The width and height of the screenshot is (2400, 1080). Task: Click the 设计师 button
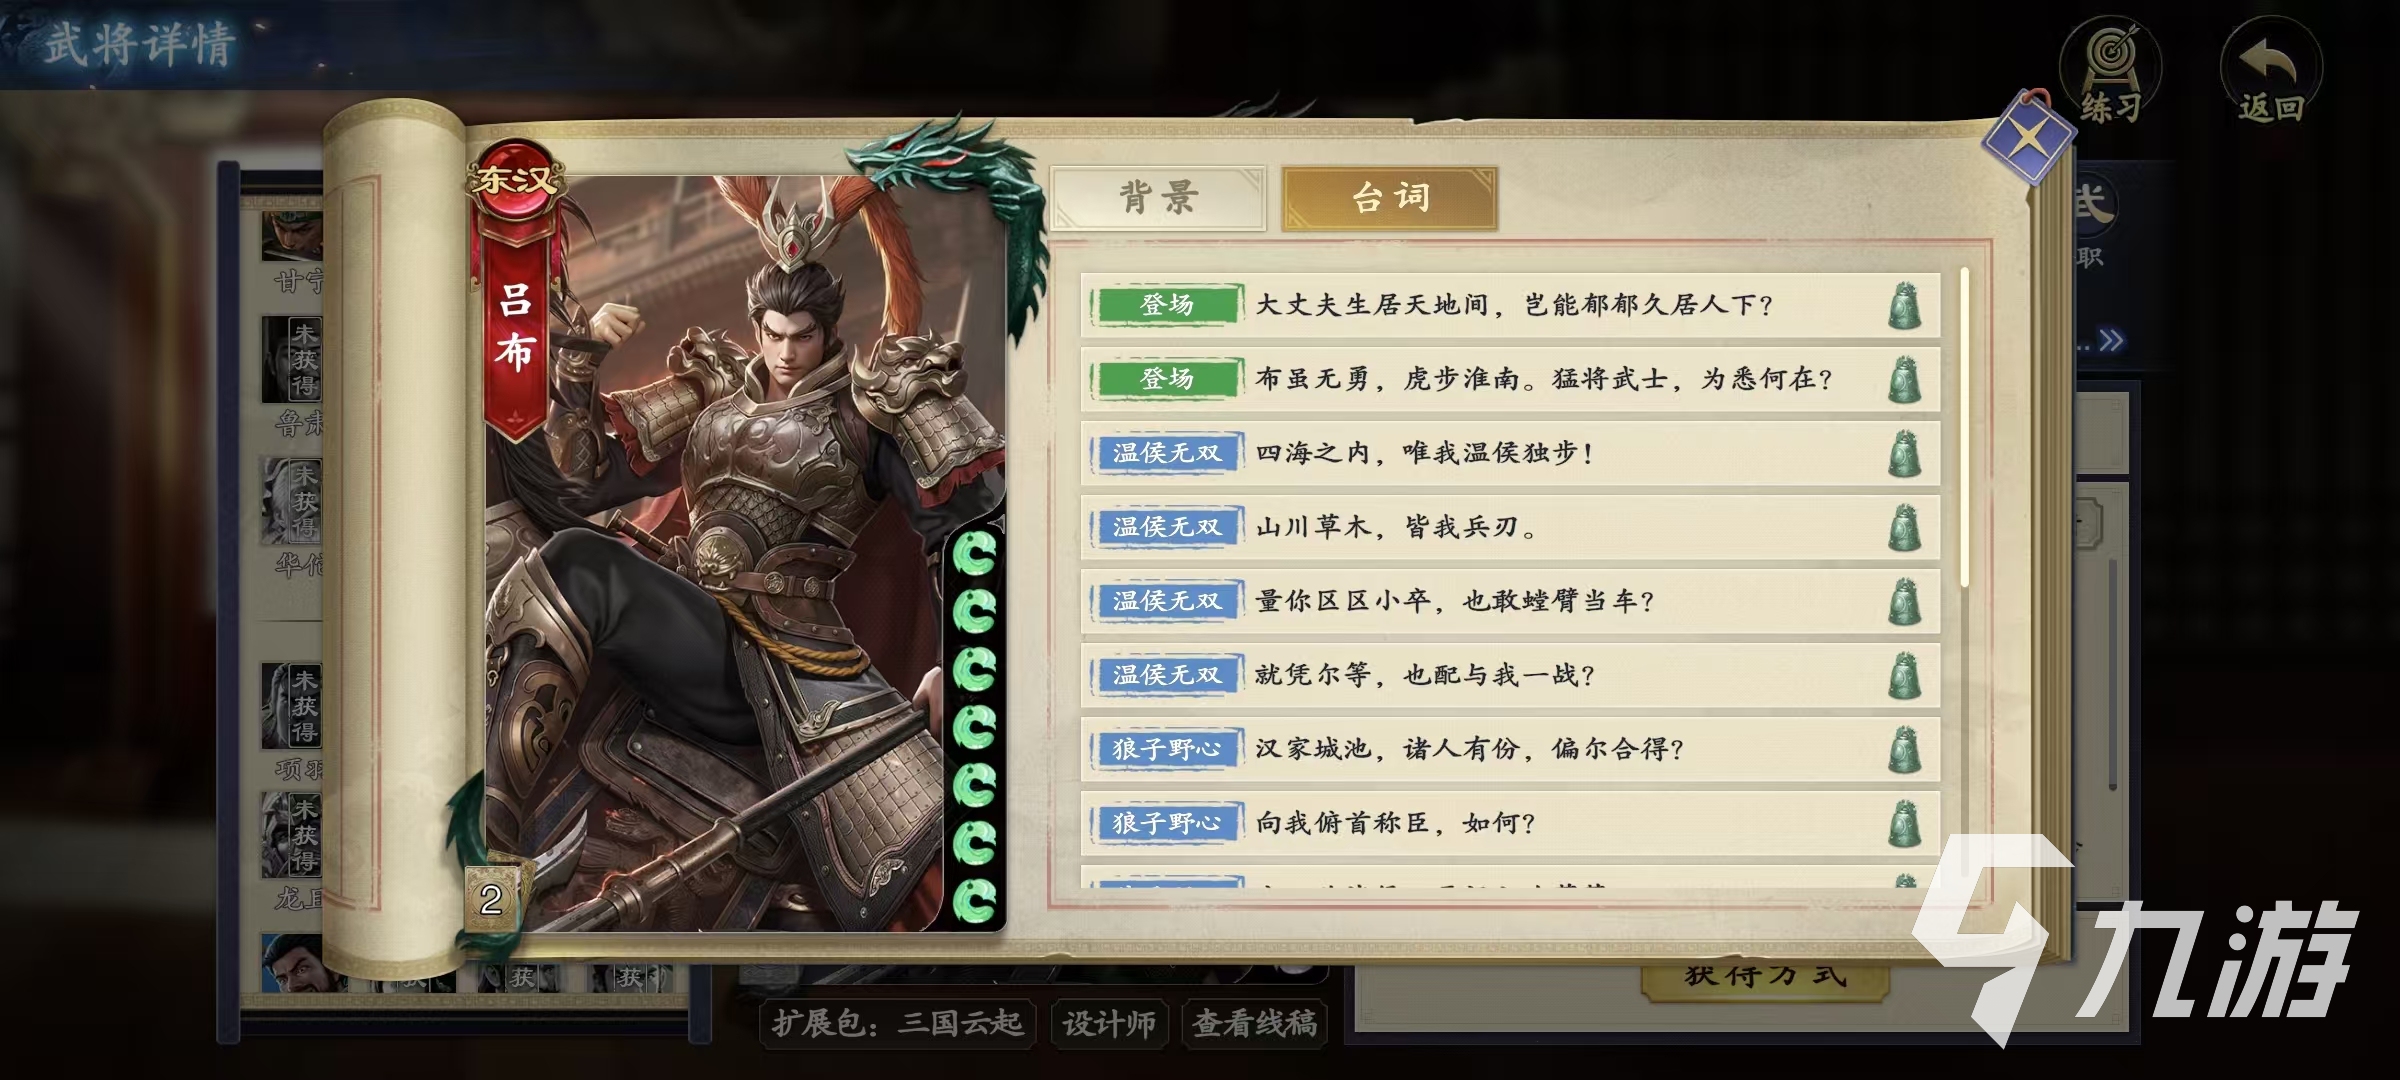click(x=1109, y=1023)
